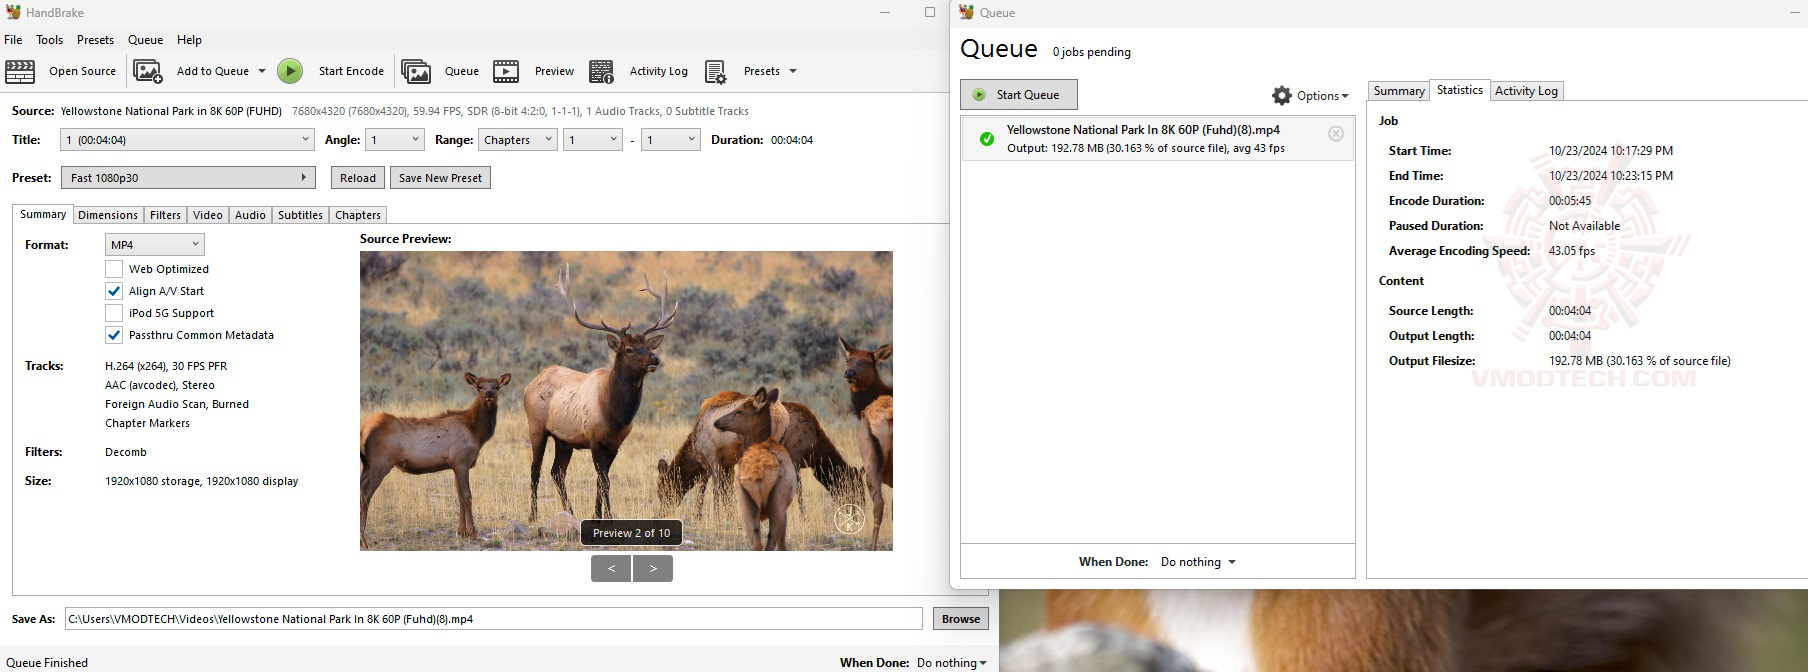Switch to the Video tab
This screenshot has width=1808, height=672.
[x=208, y=215]
